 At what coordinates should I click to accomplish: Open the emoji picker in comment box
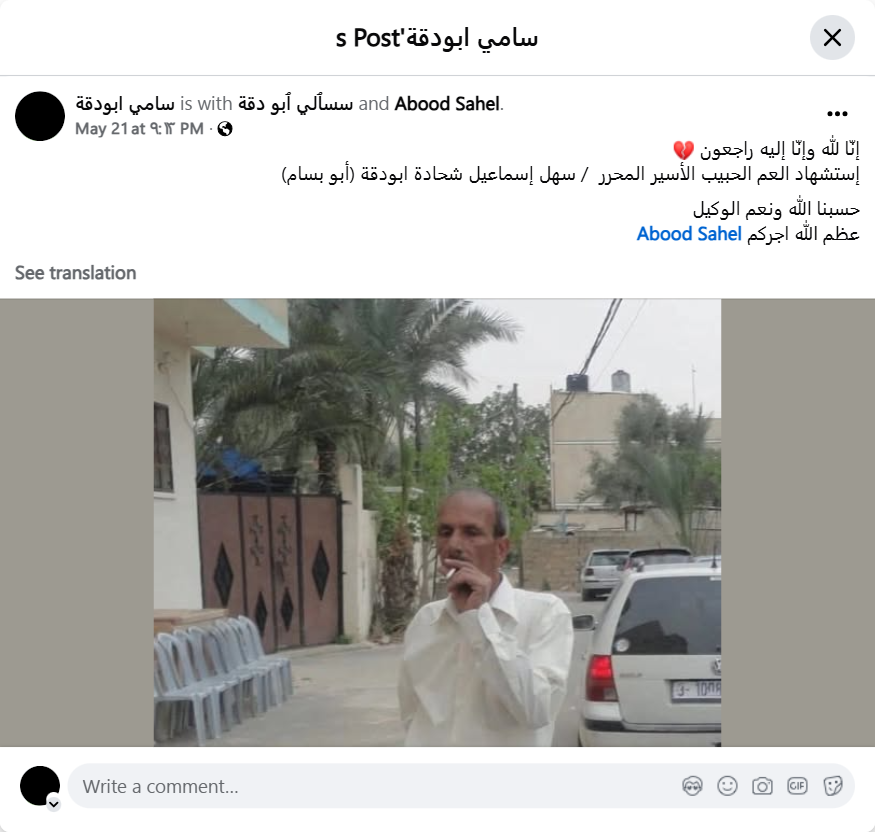tap(727, 786)
